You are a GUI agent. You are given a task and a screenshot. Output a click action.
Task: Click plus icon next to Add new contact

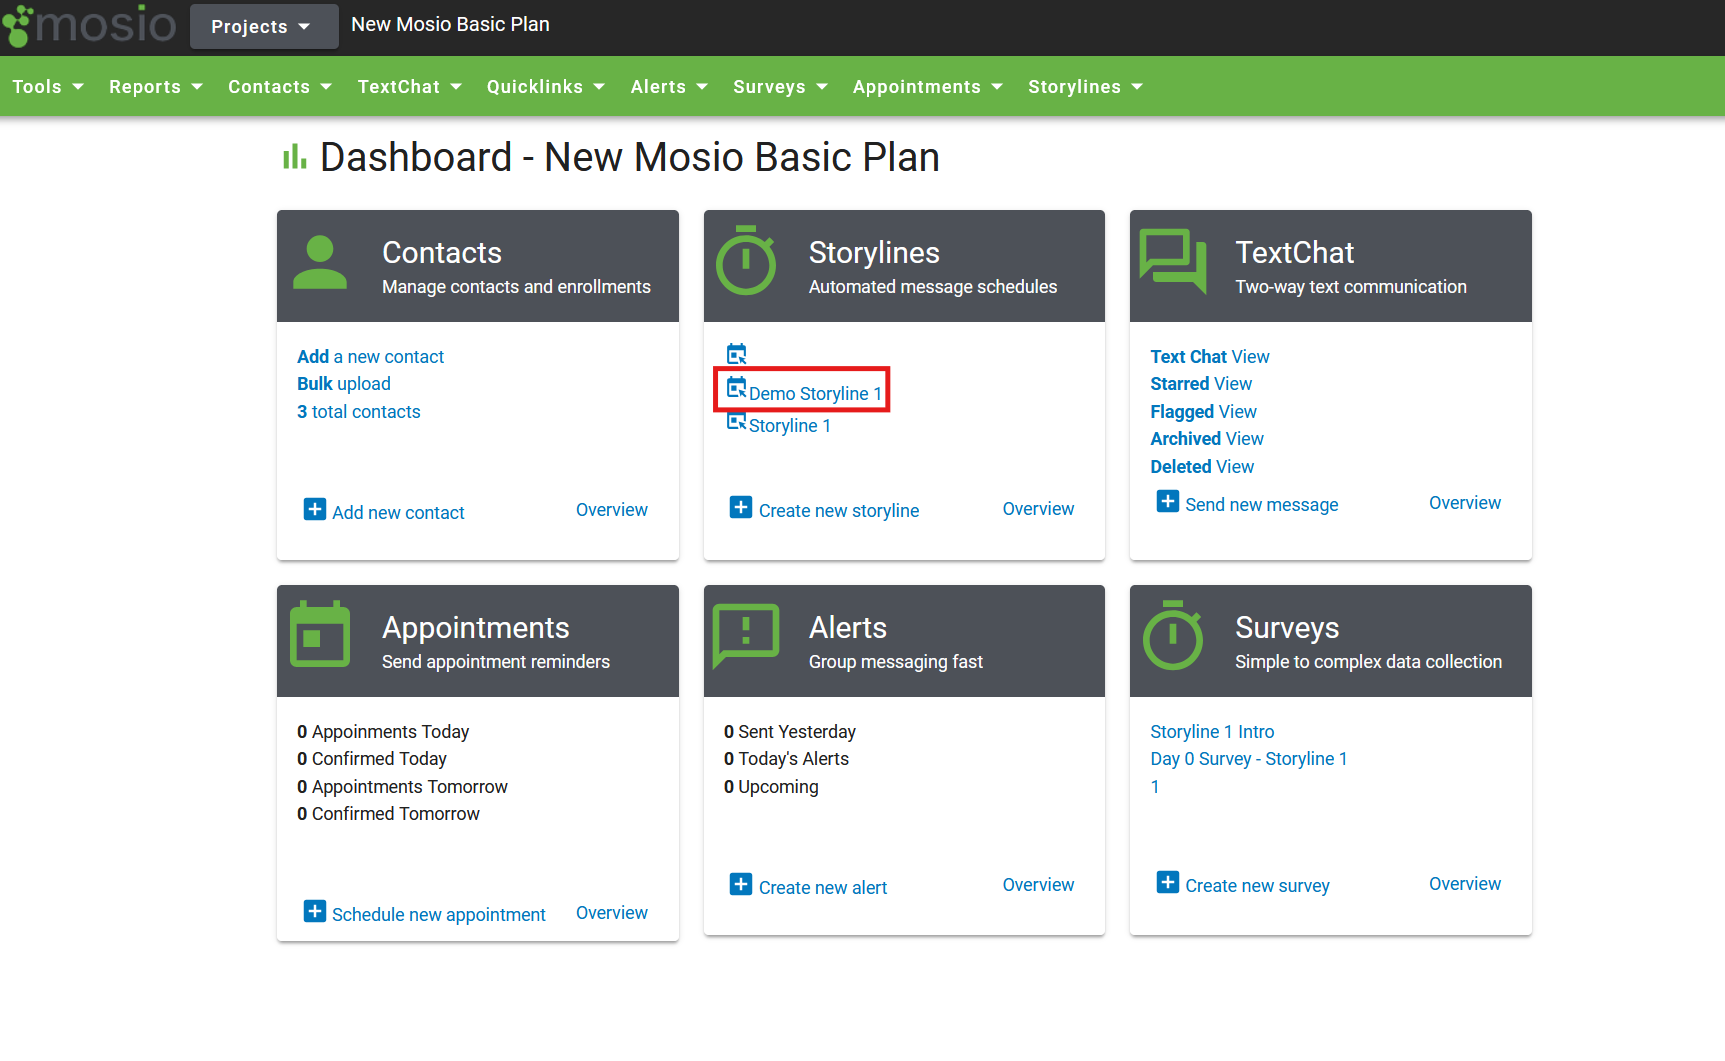[x=315, y=509]
